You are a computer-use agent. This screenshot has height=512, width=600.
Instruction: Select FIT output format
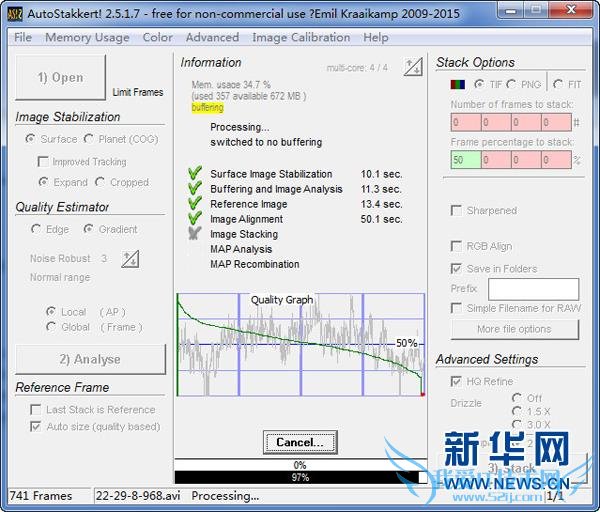(x=567, y=84)
